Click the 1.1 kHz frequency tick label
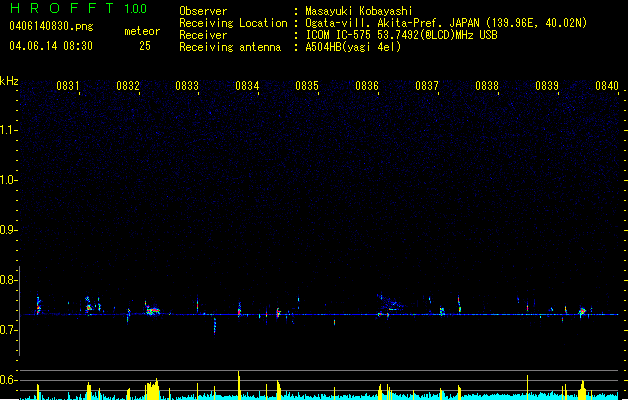Viewport: 629px width, 400px height. (8, 130)
